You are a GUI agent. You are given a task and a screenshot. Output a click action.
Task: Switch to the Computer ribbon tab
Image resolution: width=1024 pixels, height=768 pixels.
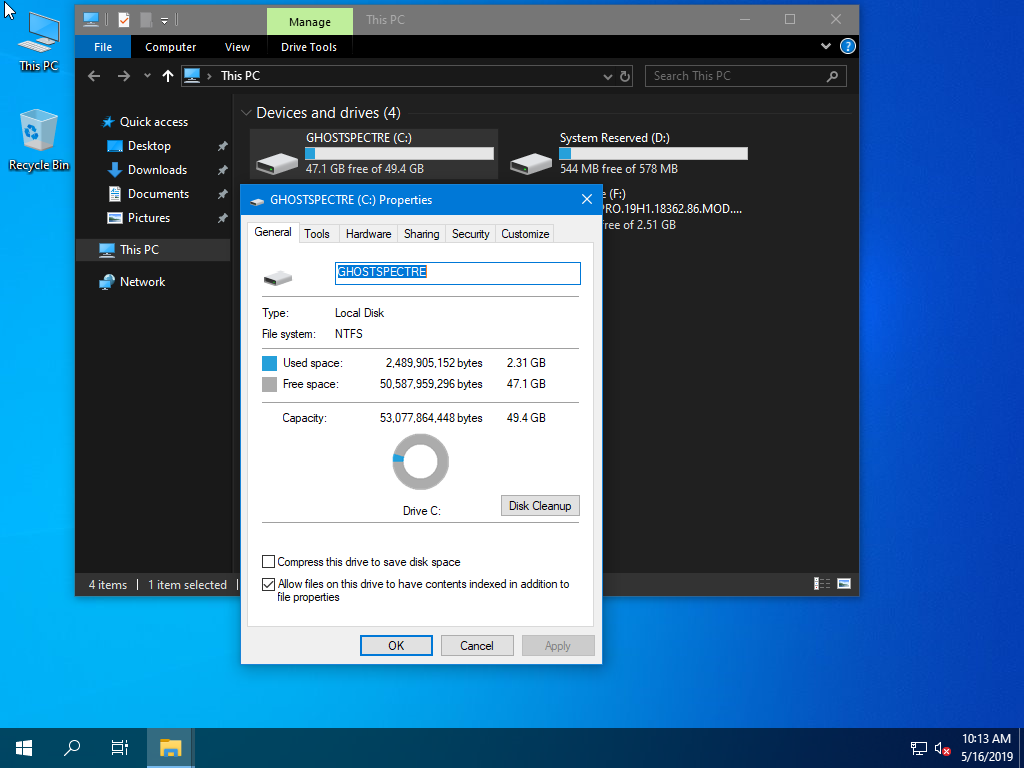pos(170,47)
